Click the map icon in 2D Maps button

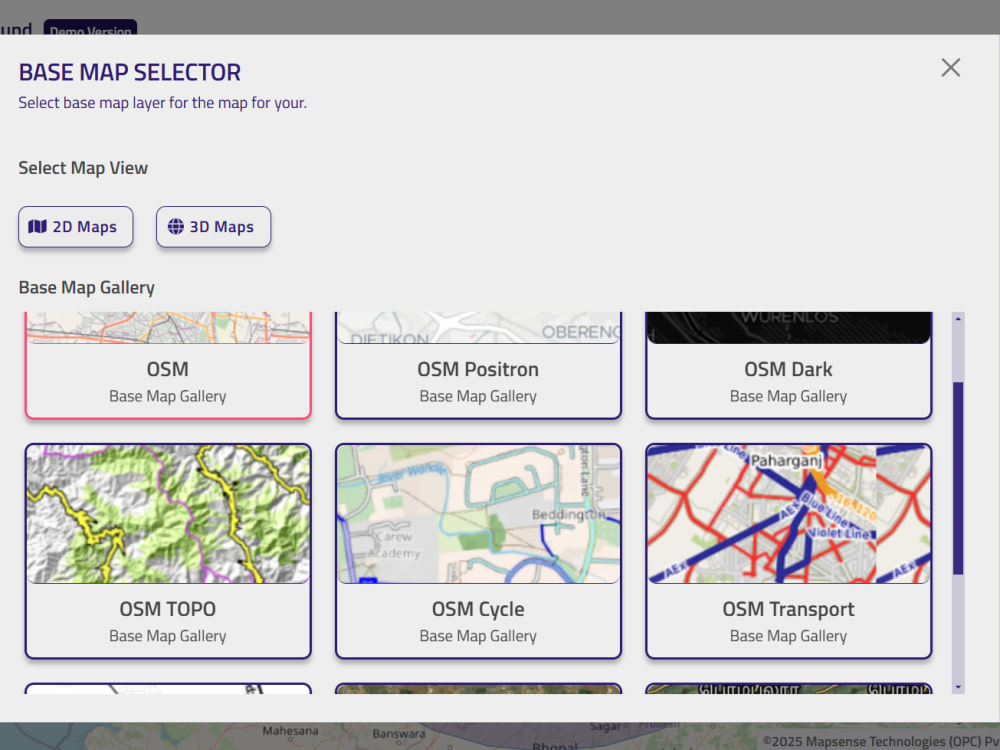[x=38, y=226]
